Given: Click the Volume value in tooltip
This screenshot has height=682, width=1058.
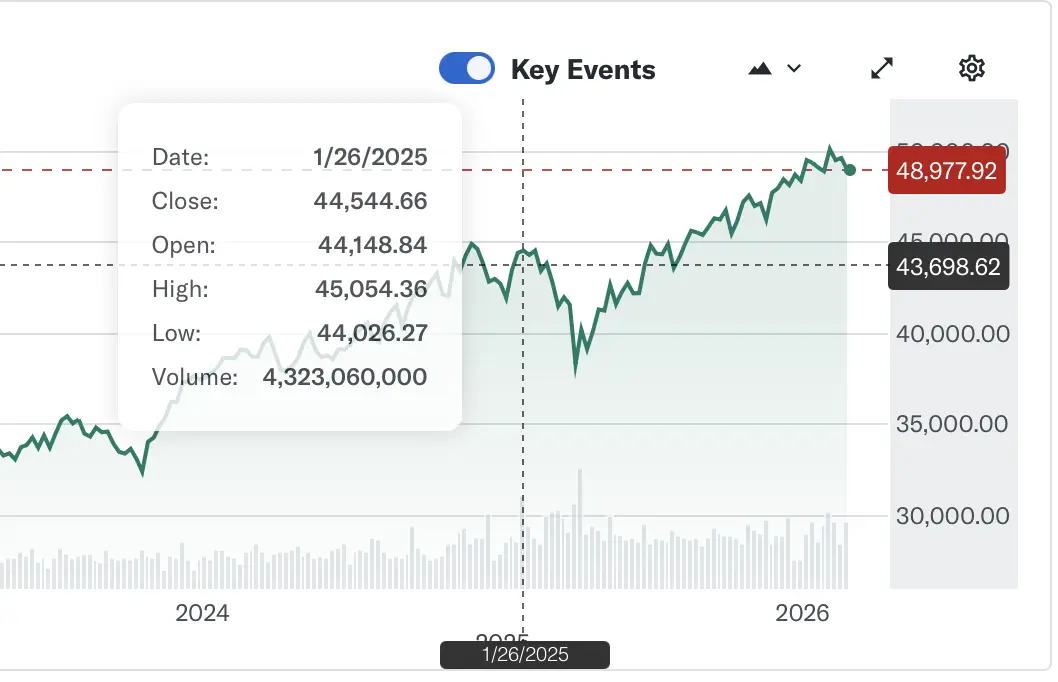Looking at the screenshot, I should click(345, 377).
